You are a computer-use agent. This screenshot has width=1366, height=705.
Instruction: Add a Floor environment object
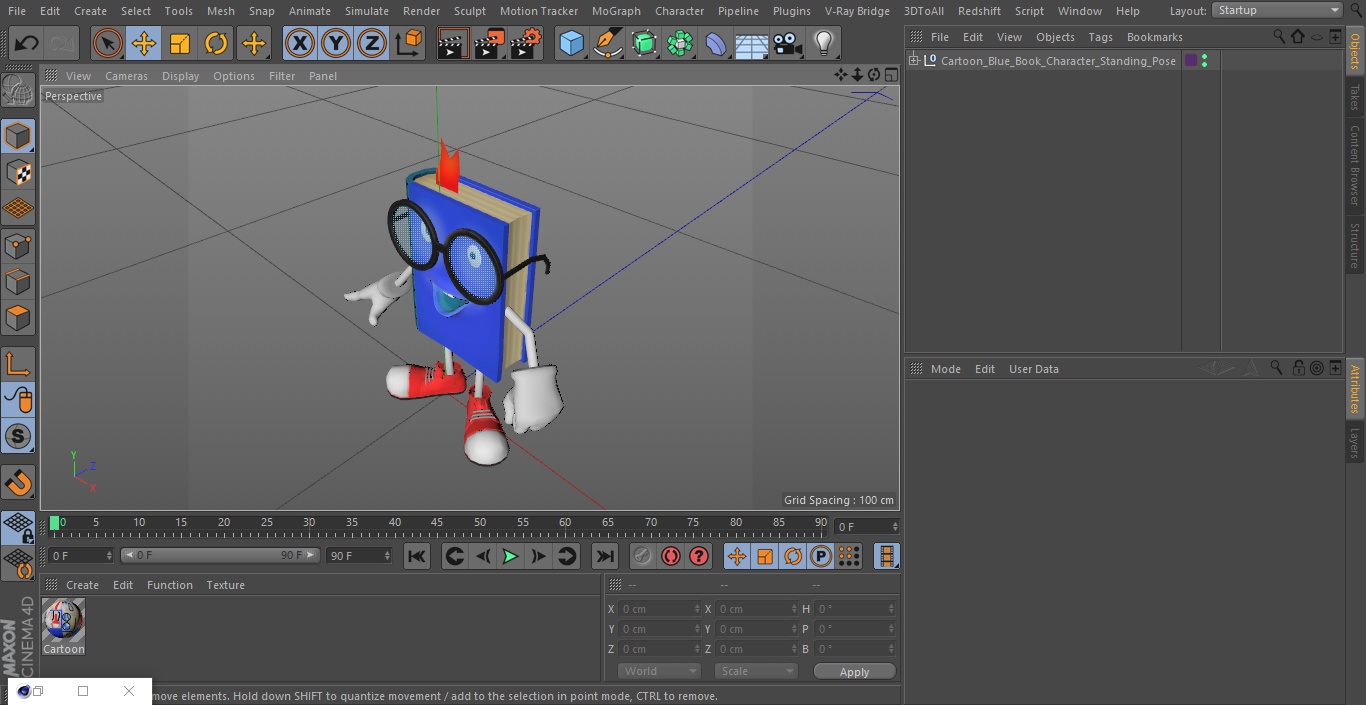[752, 43]
